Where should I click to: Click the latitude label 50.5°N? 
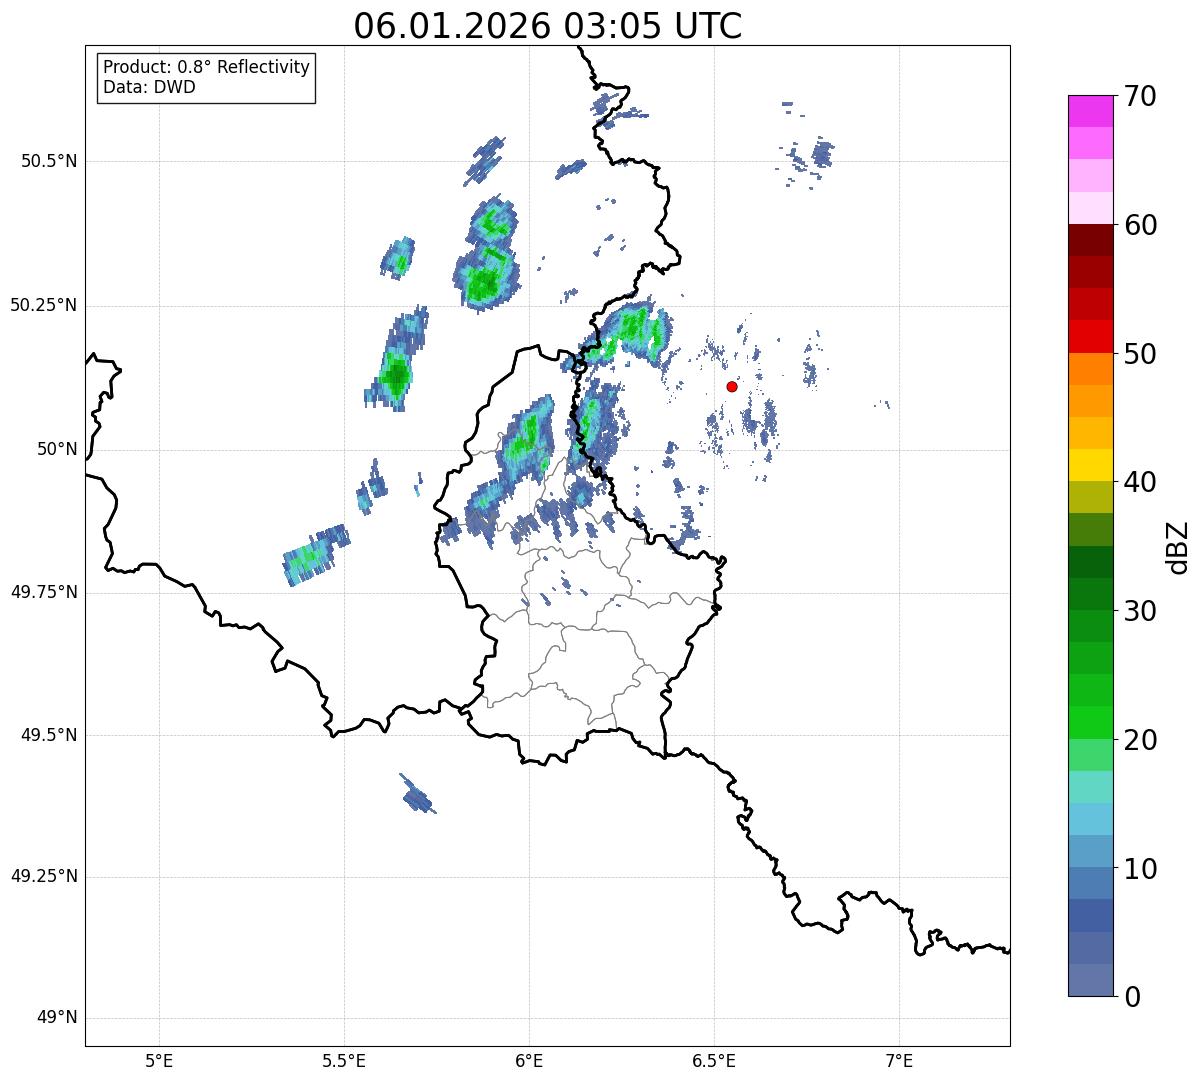[x=48, y=161]
